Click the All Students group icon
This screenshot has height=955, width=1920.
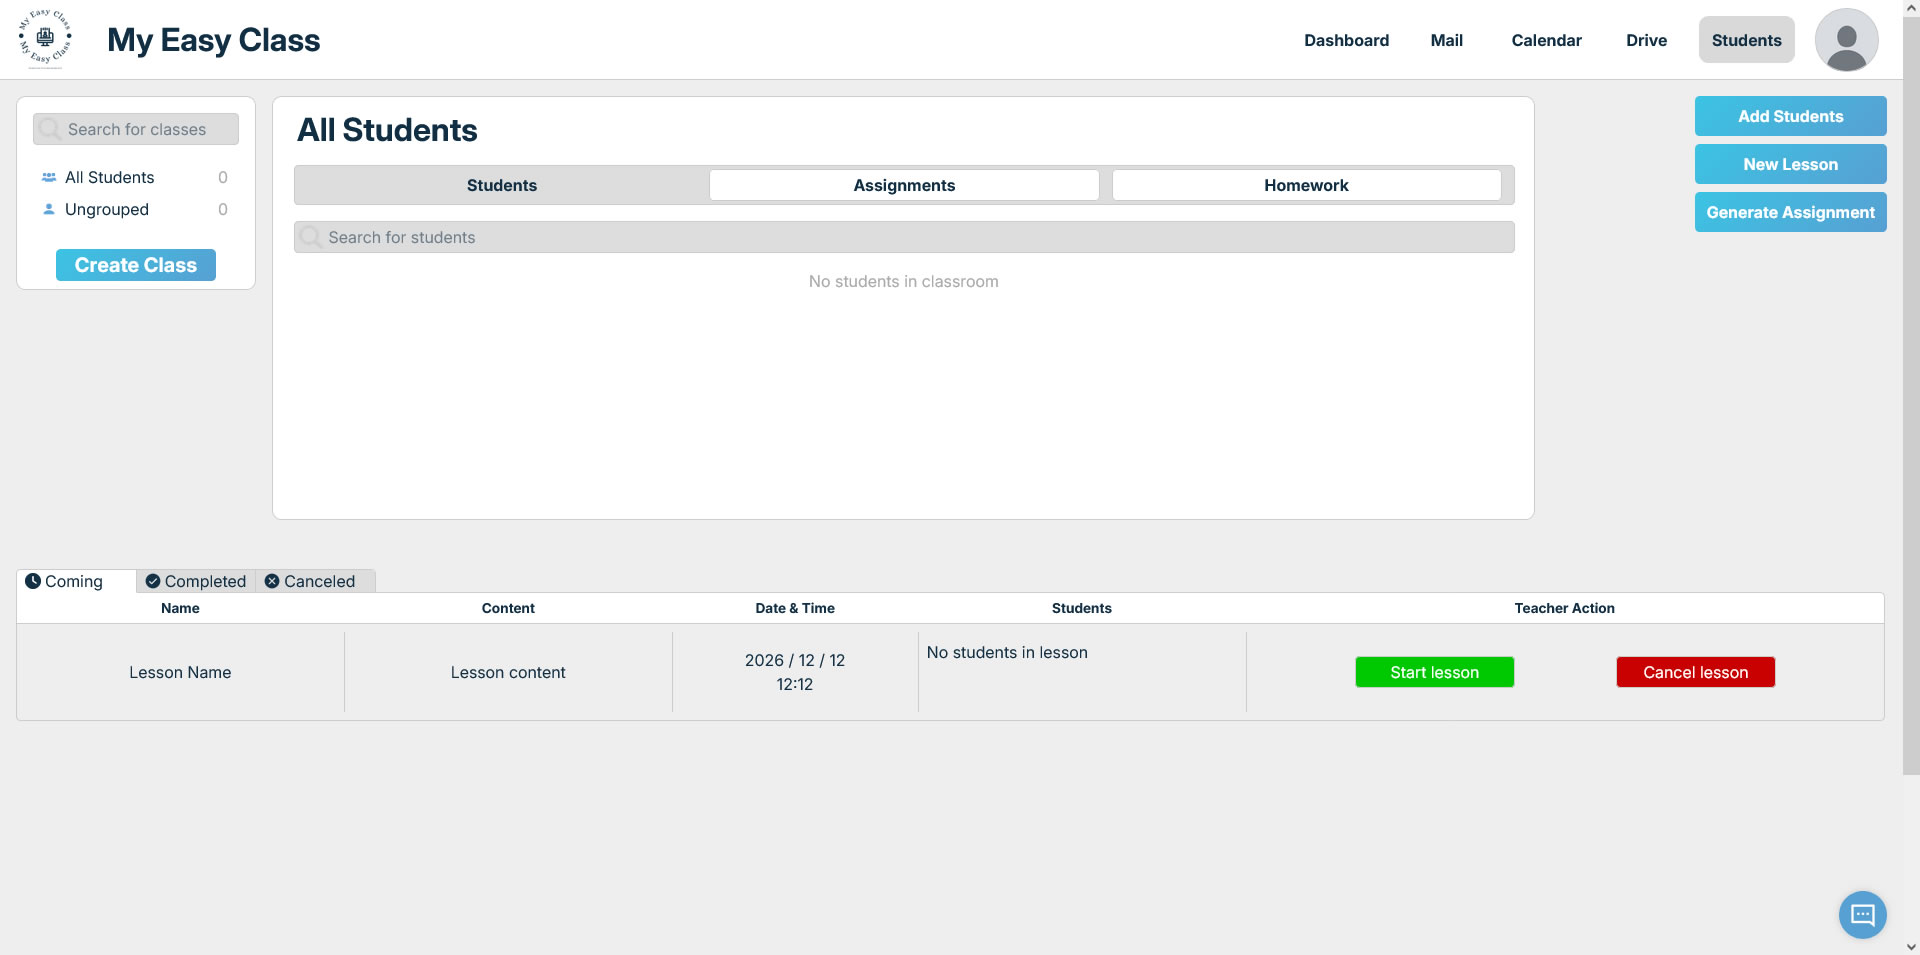(49, 177)
